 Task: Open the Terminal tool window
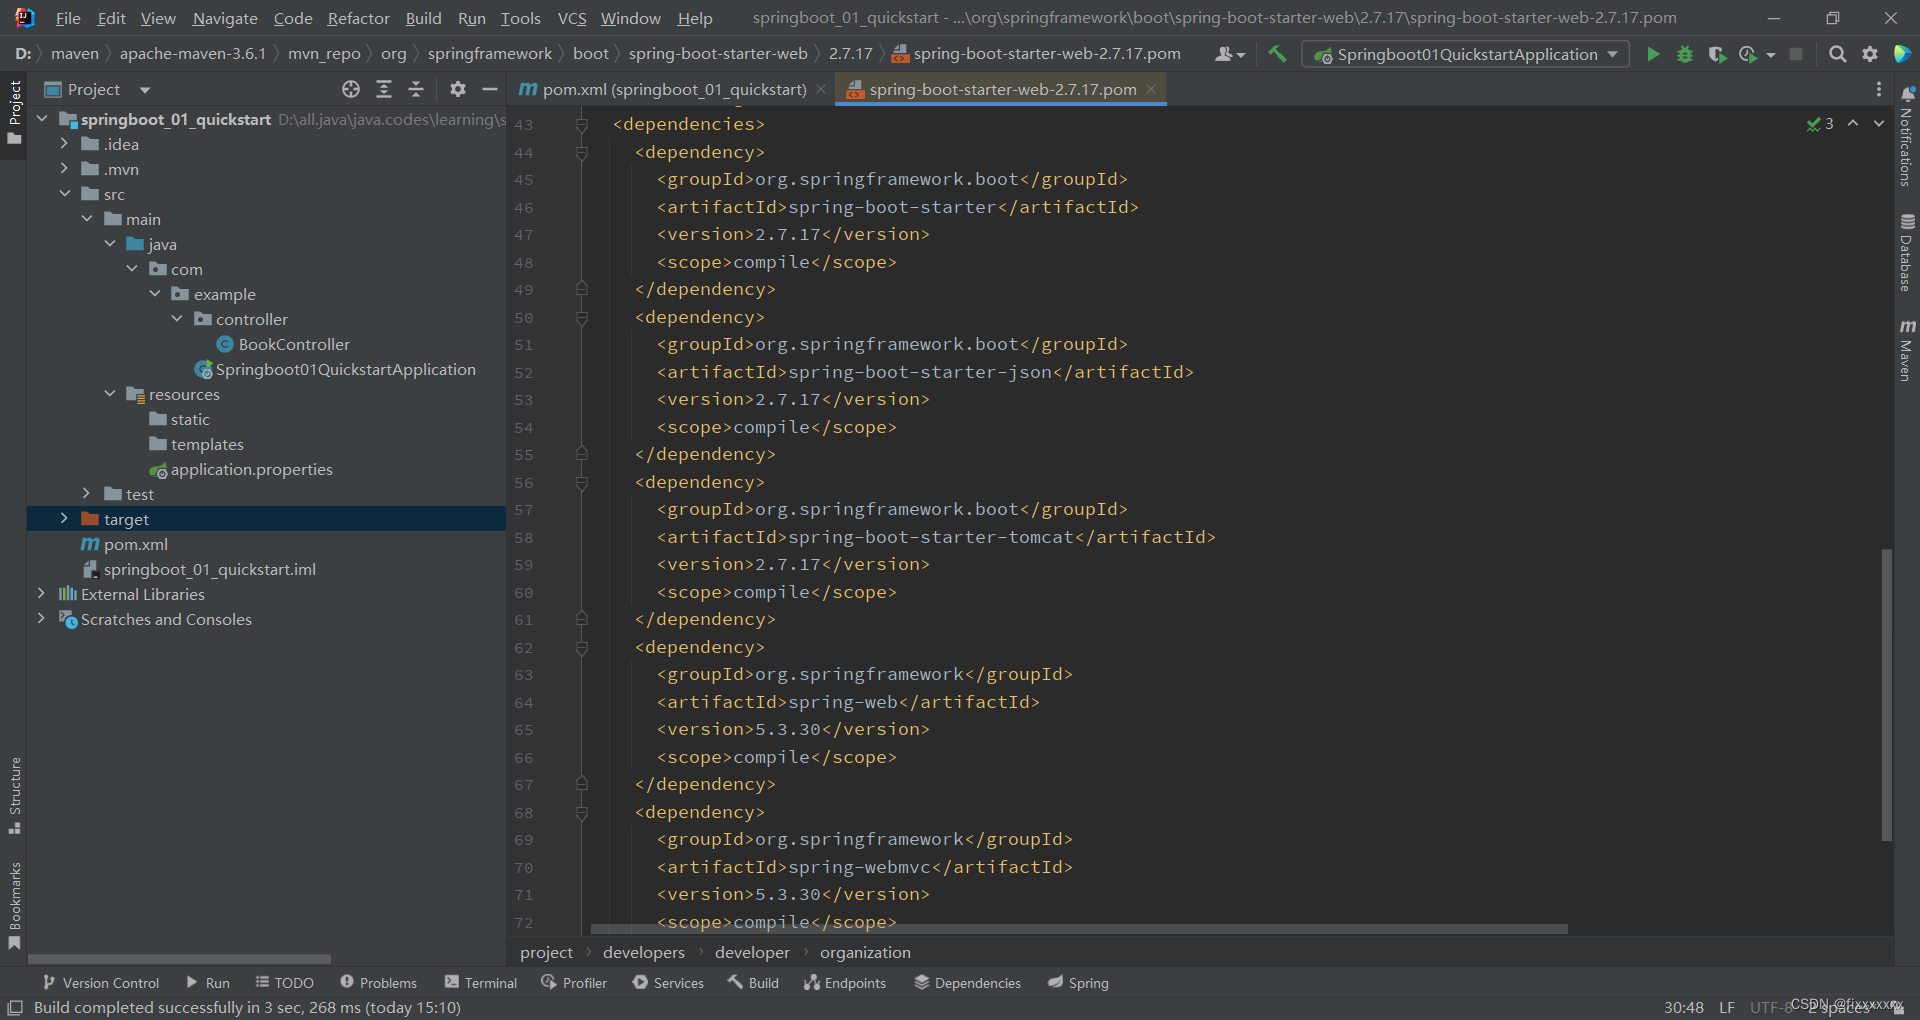[481, 983]
